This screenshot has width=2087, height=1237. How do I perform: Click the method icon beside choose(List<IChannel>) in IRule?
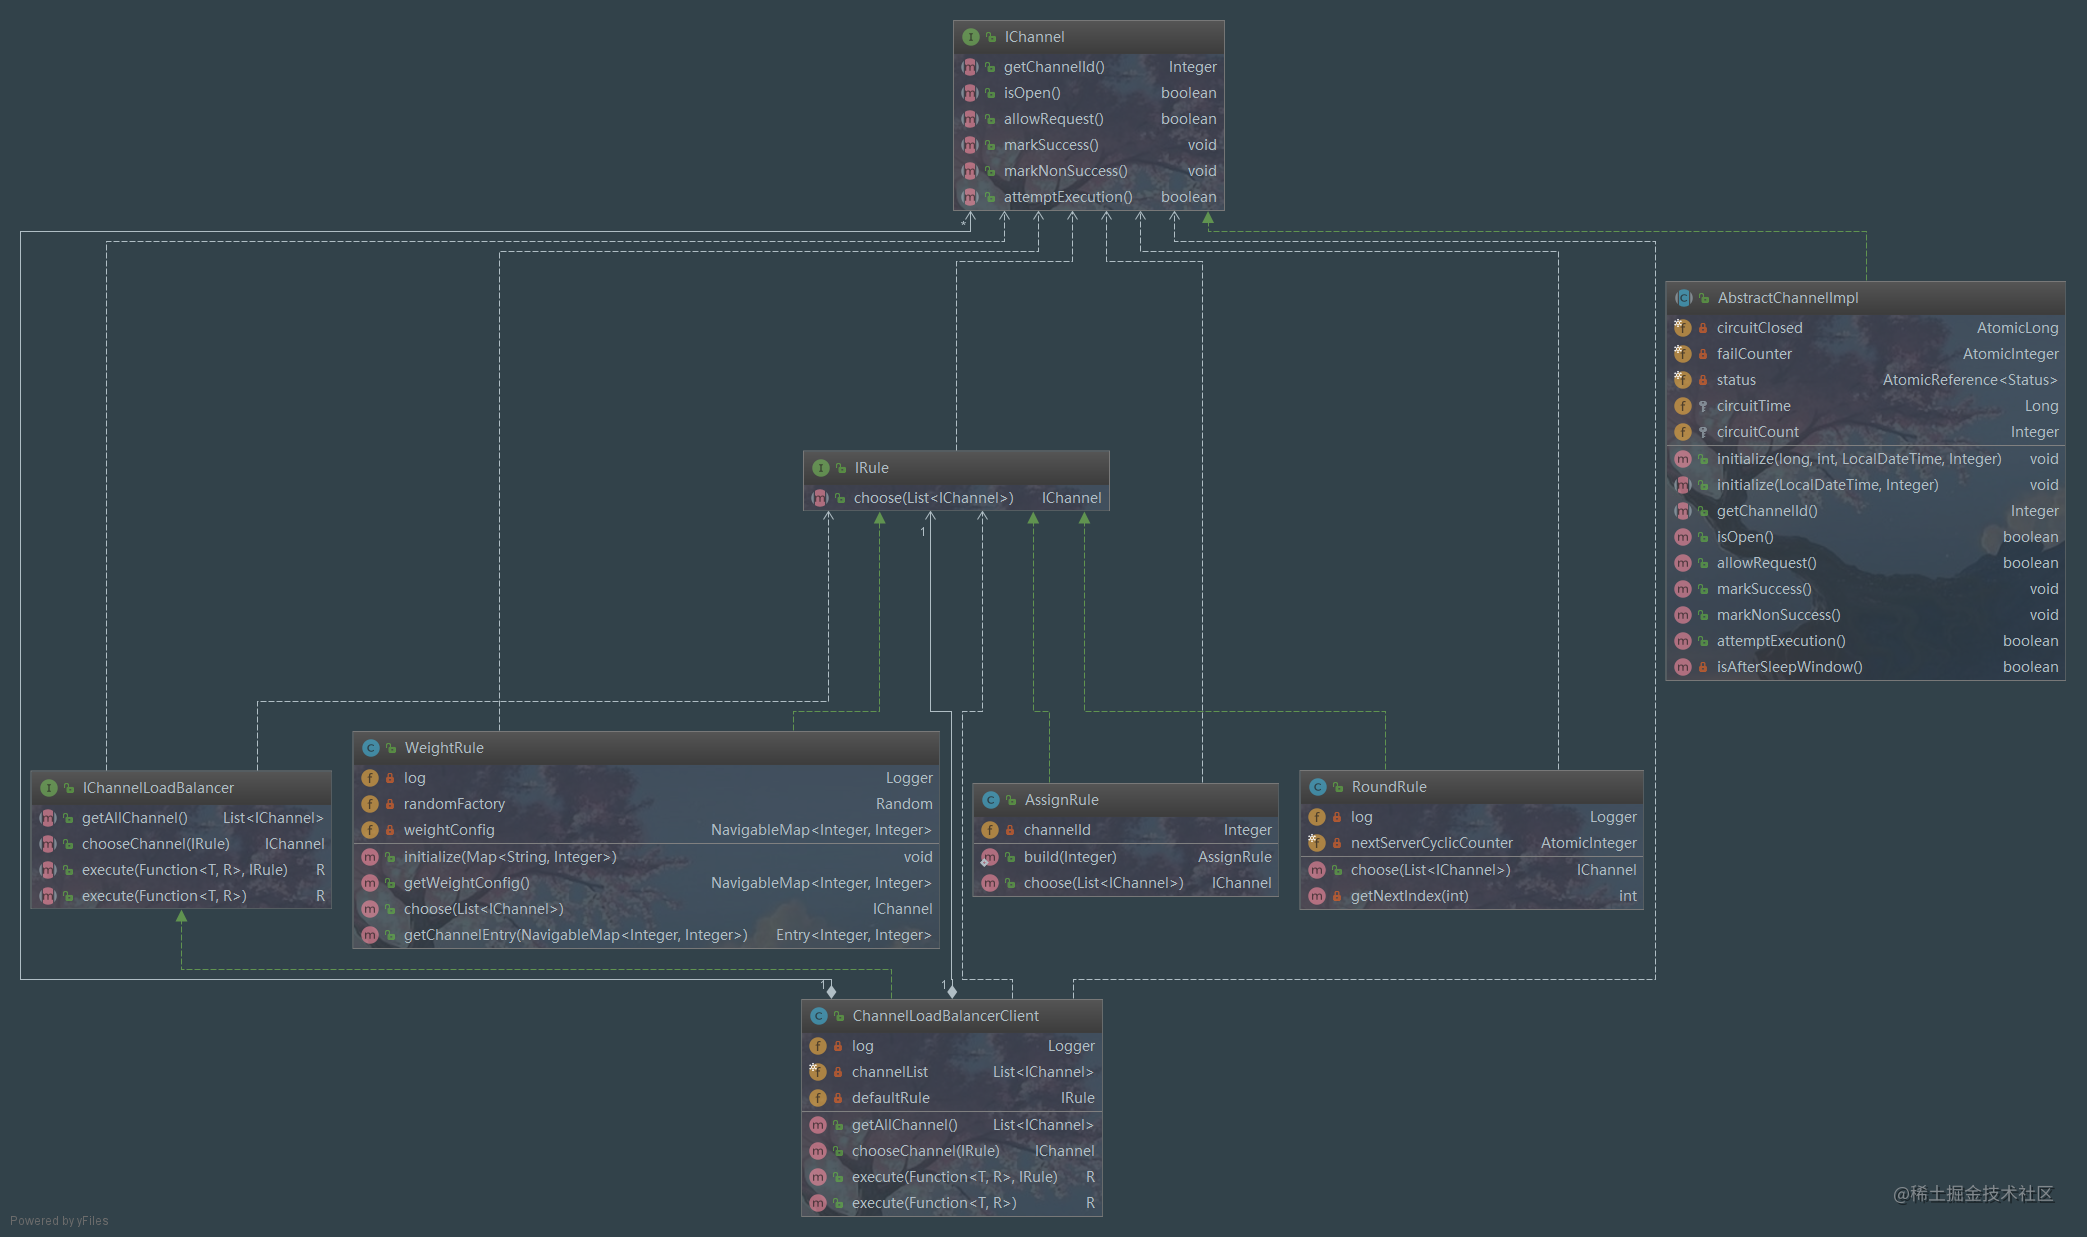click(x=820, y=498)
